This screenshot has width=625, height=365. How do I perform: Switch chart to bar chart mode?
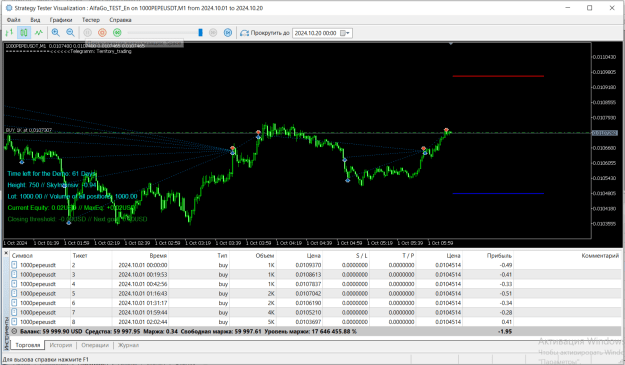9,33
